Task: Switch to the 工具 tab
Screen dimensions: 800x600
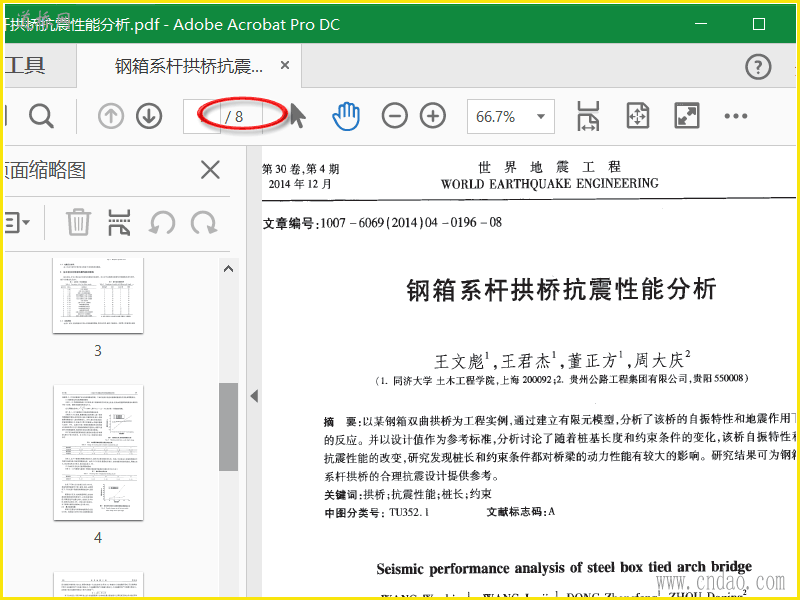Action: coord(25,65)
